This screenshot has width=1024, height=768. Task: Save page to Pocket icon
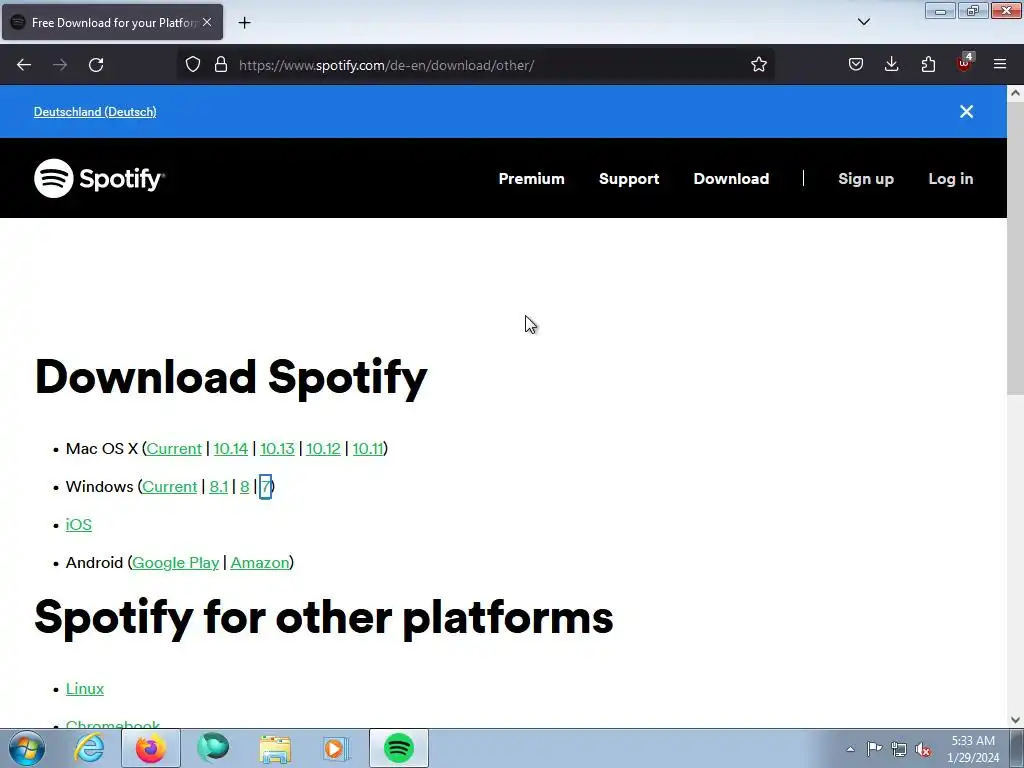click(856, 65)
